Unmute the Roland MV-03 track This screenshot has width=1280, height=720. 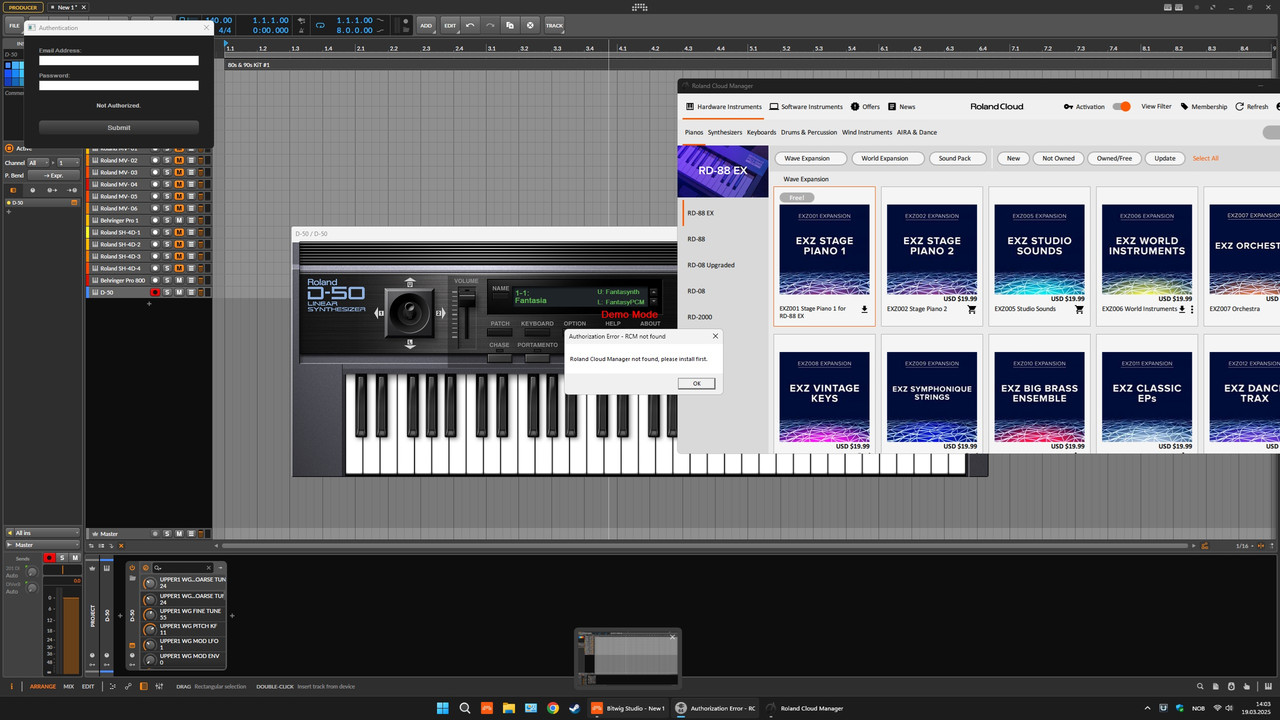pyautogui.click(x=179, y=172)
